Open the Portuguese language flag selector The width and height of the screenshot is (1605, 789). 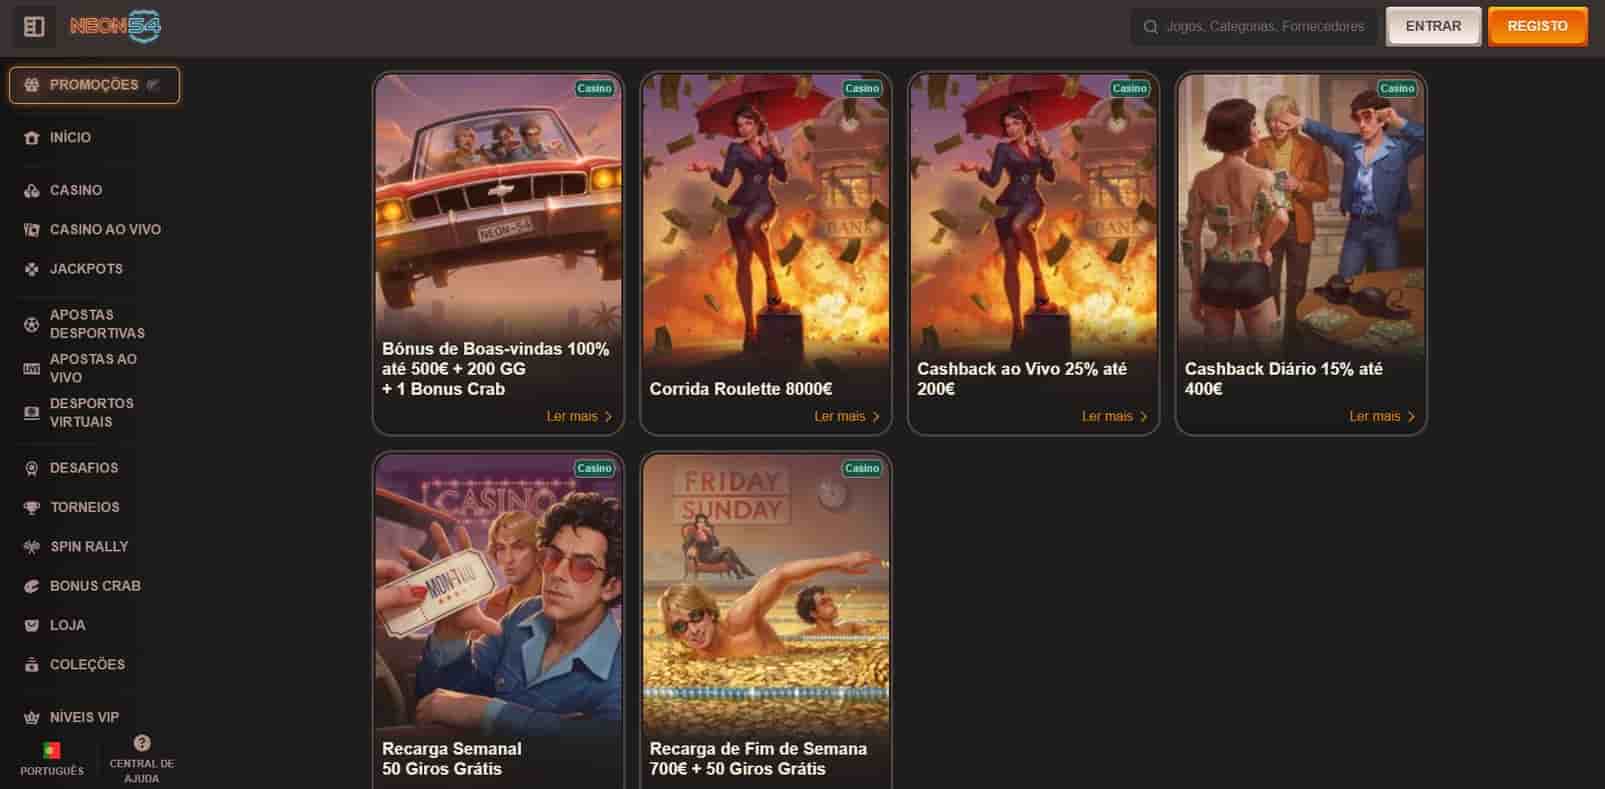(x=52, y=750)
